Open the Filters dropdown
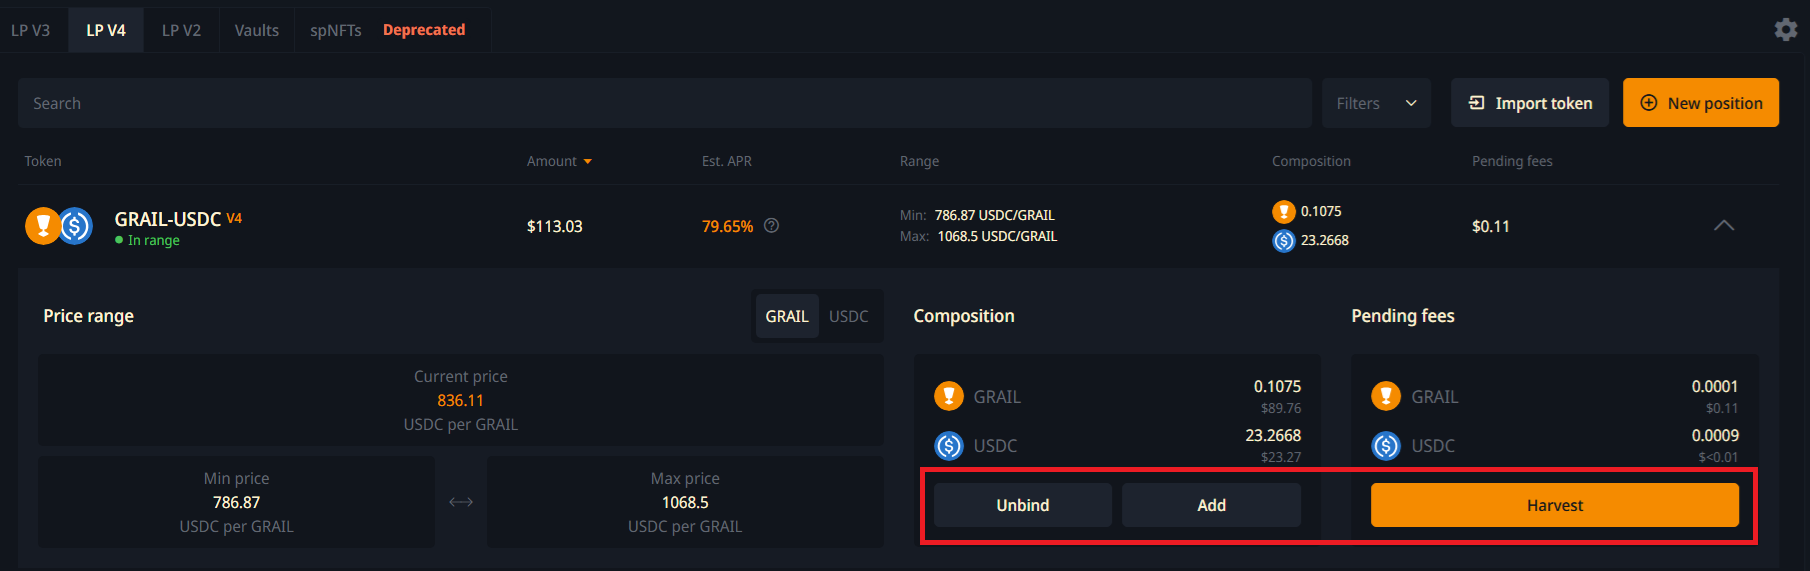The width and height of the screenshot is (1810, 571). (x=1376, y=103)
